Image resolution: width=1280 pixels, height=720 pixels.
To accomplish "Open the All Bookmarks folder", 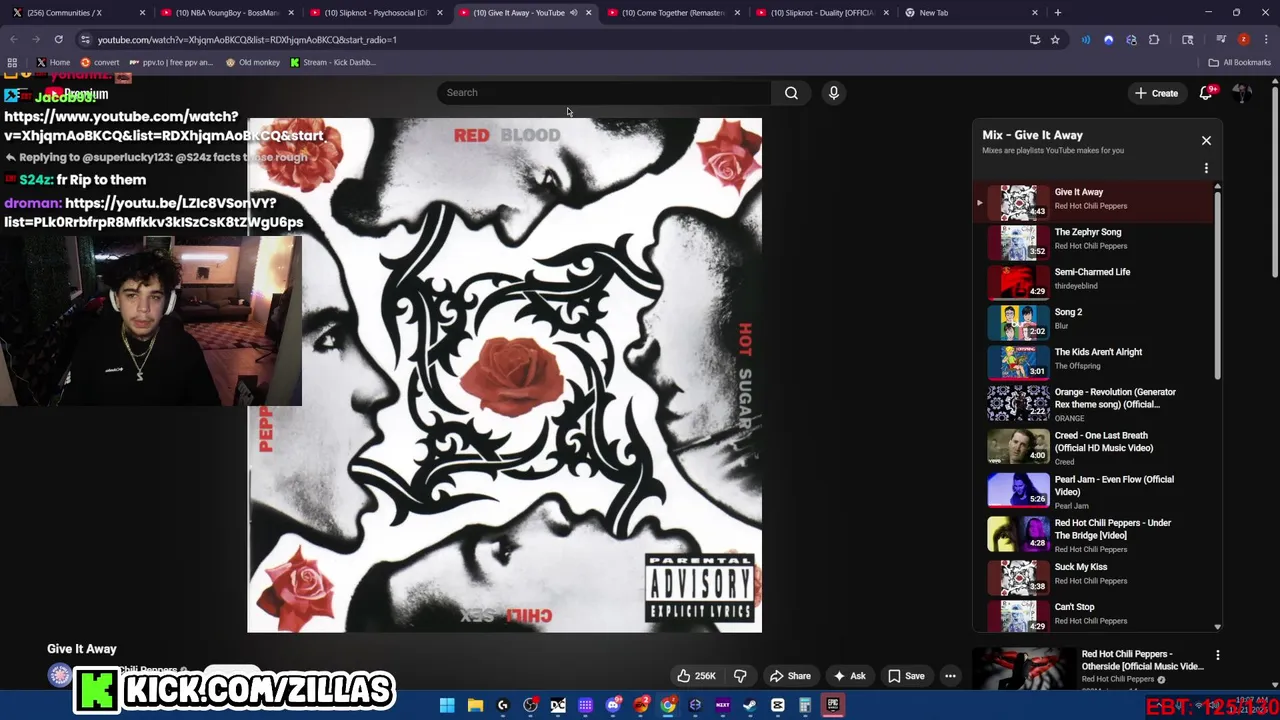I will click(1240, 62).
